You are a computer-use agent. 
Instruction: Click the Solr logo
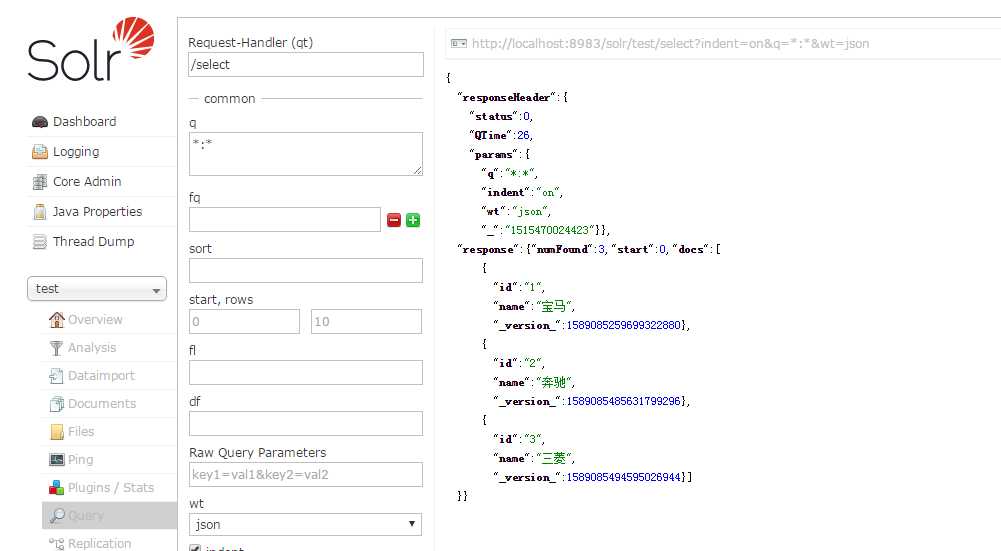(x=91, y=50)
